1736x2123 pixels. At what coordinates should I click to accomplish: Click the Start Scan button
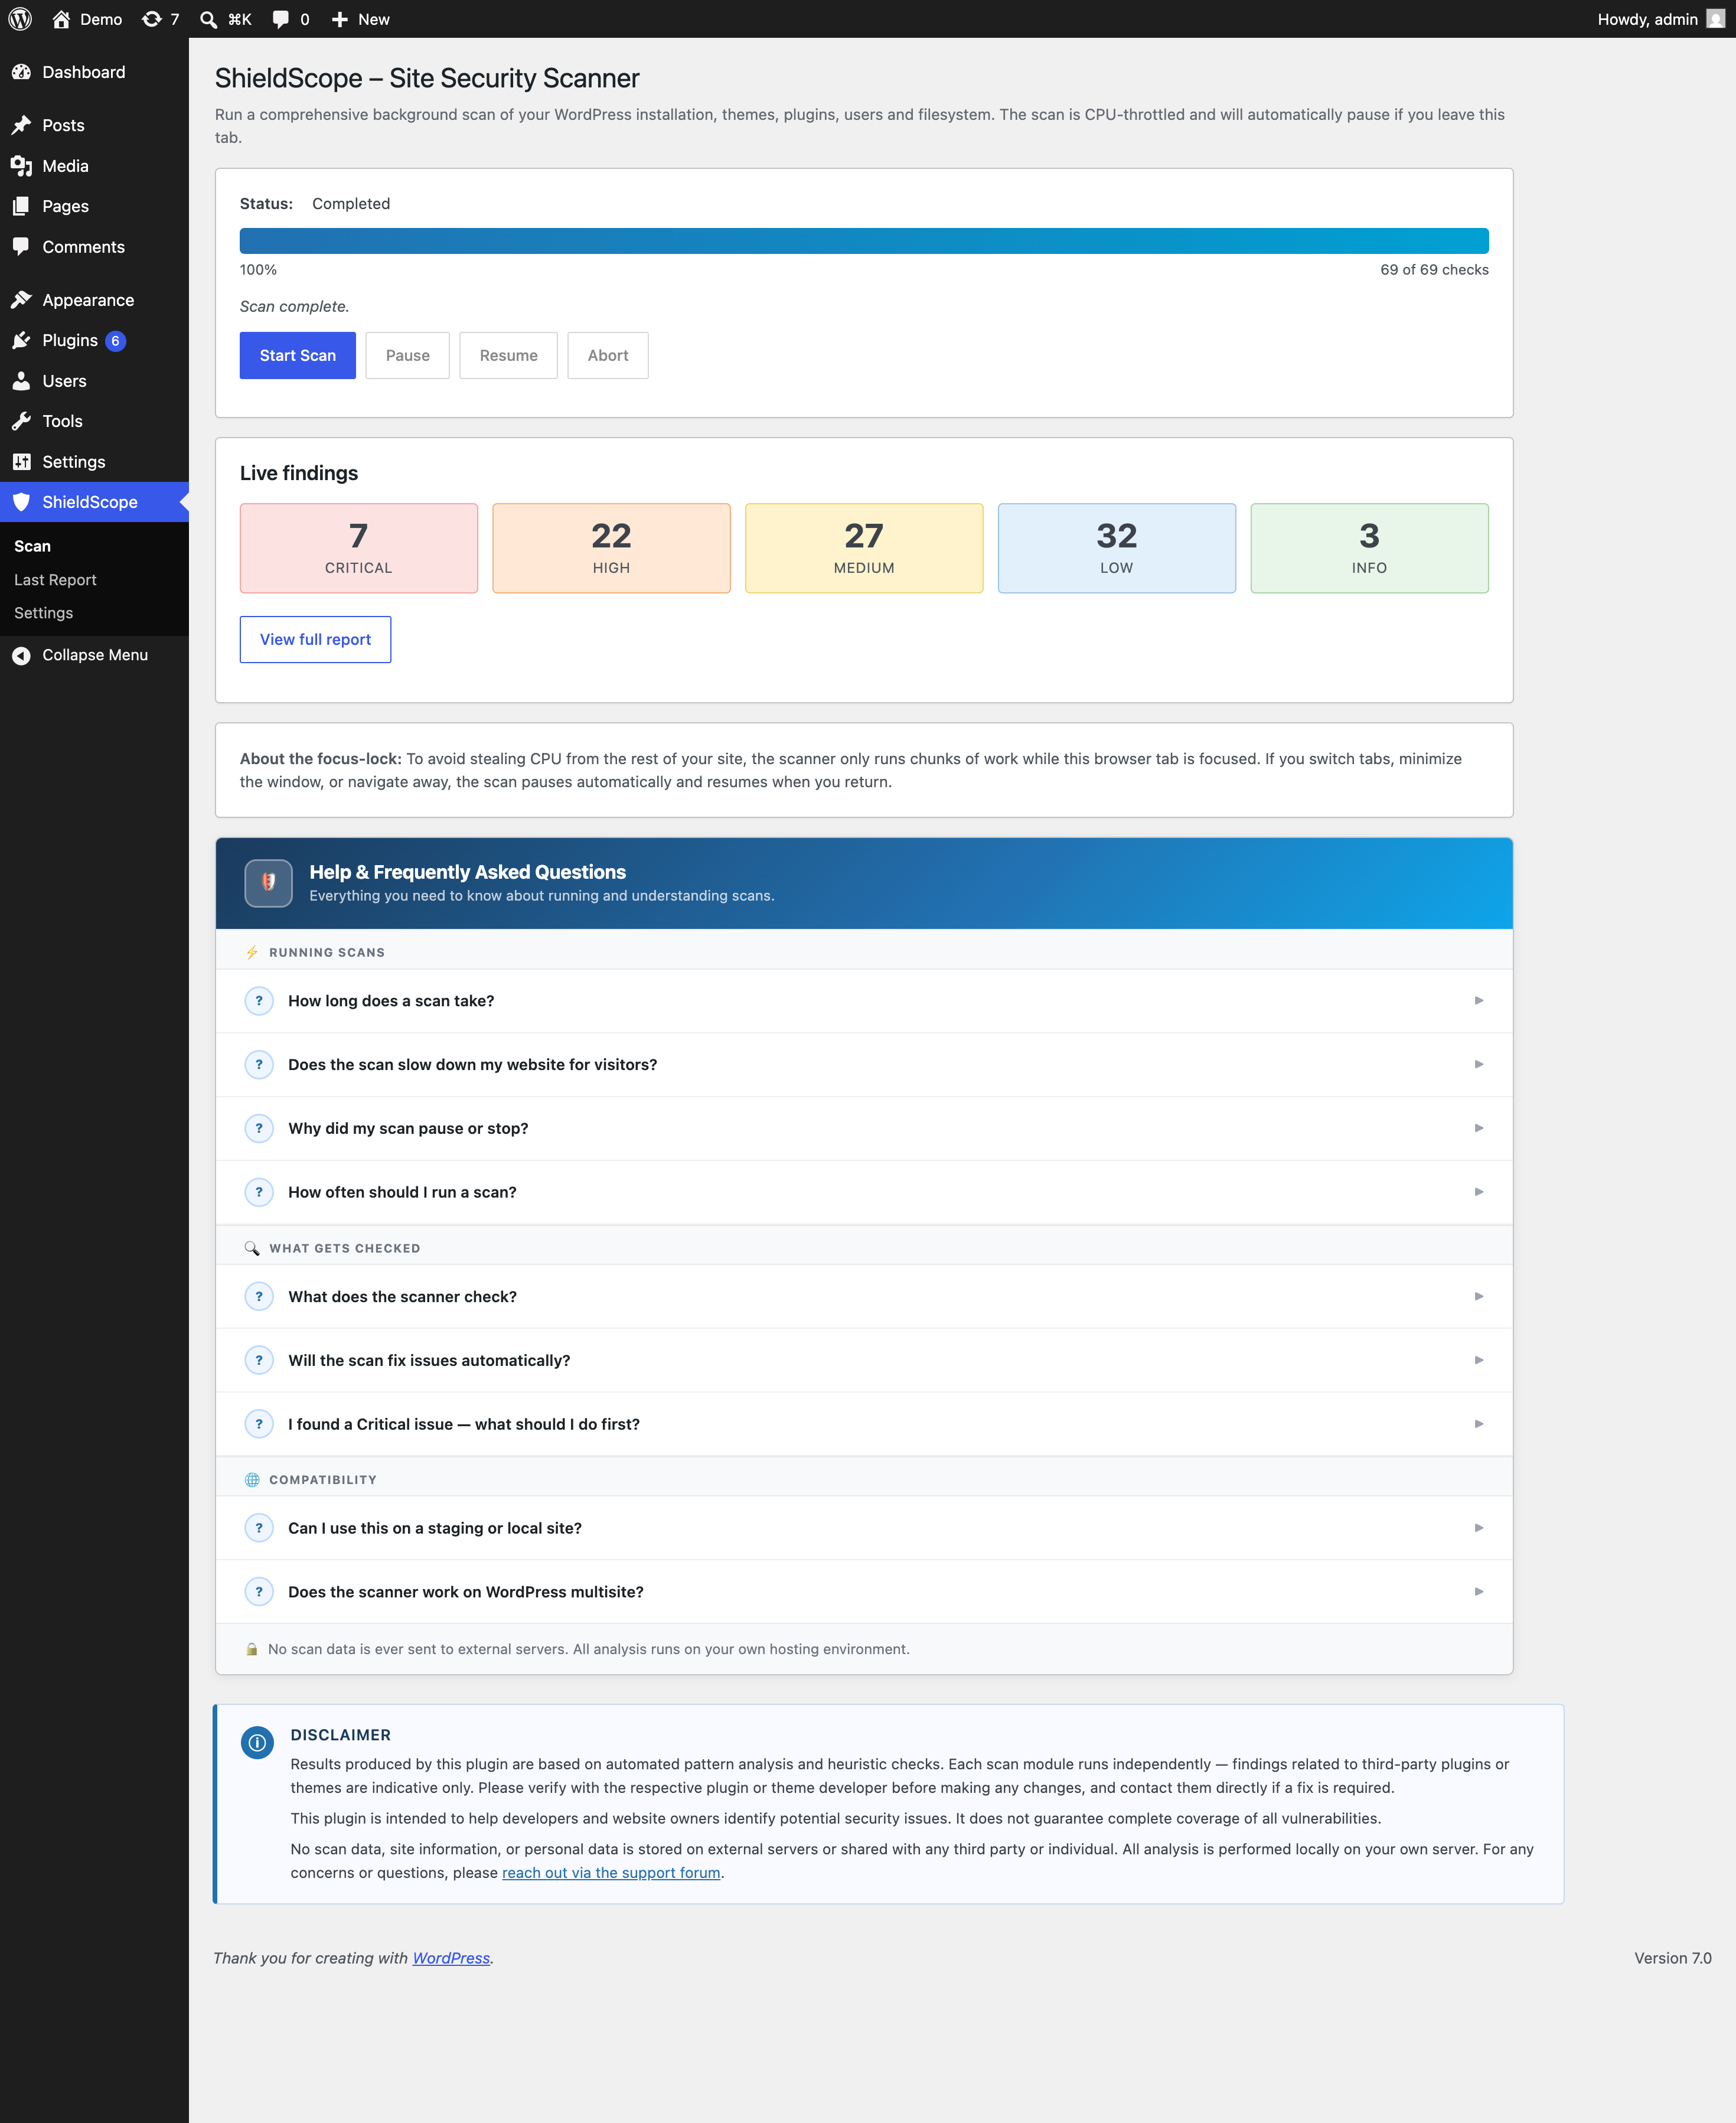[x=298, y=355]
